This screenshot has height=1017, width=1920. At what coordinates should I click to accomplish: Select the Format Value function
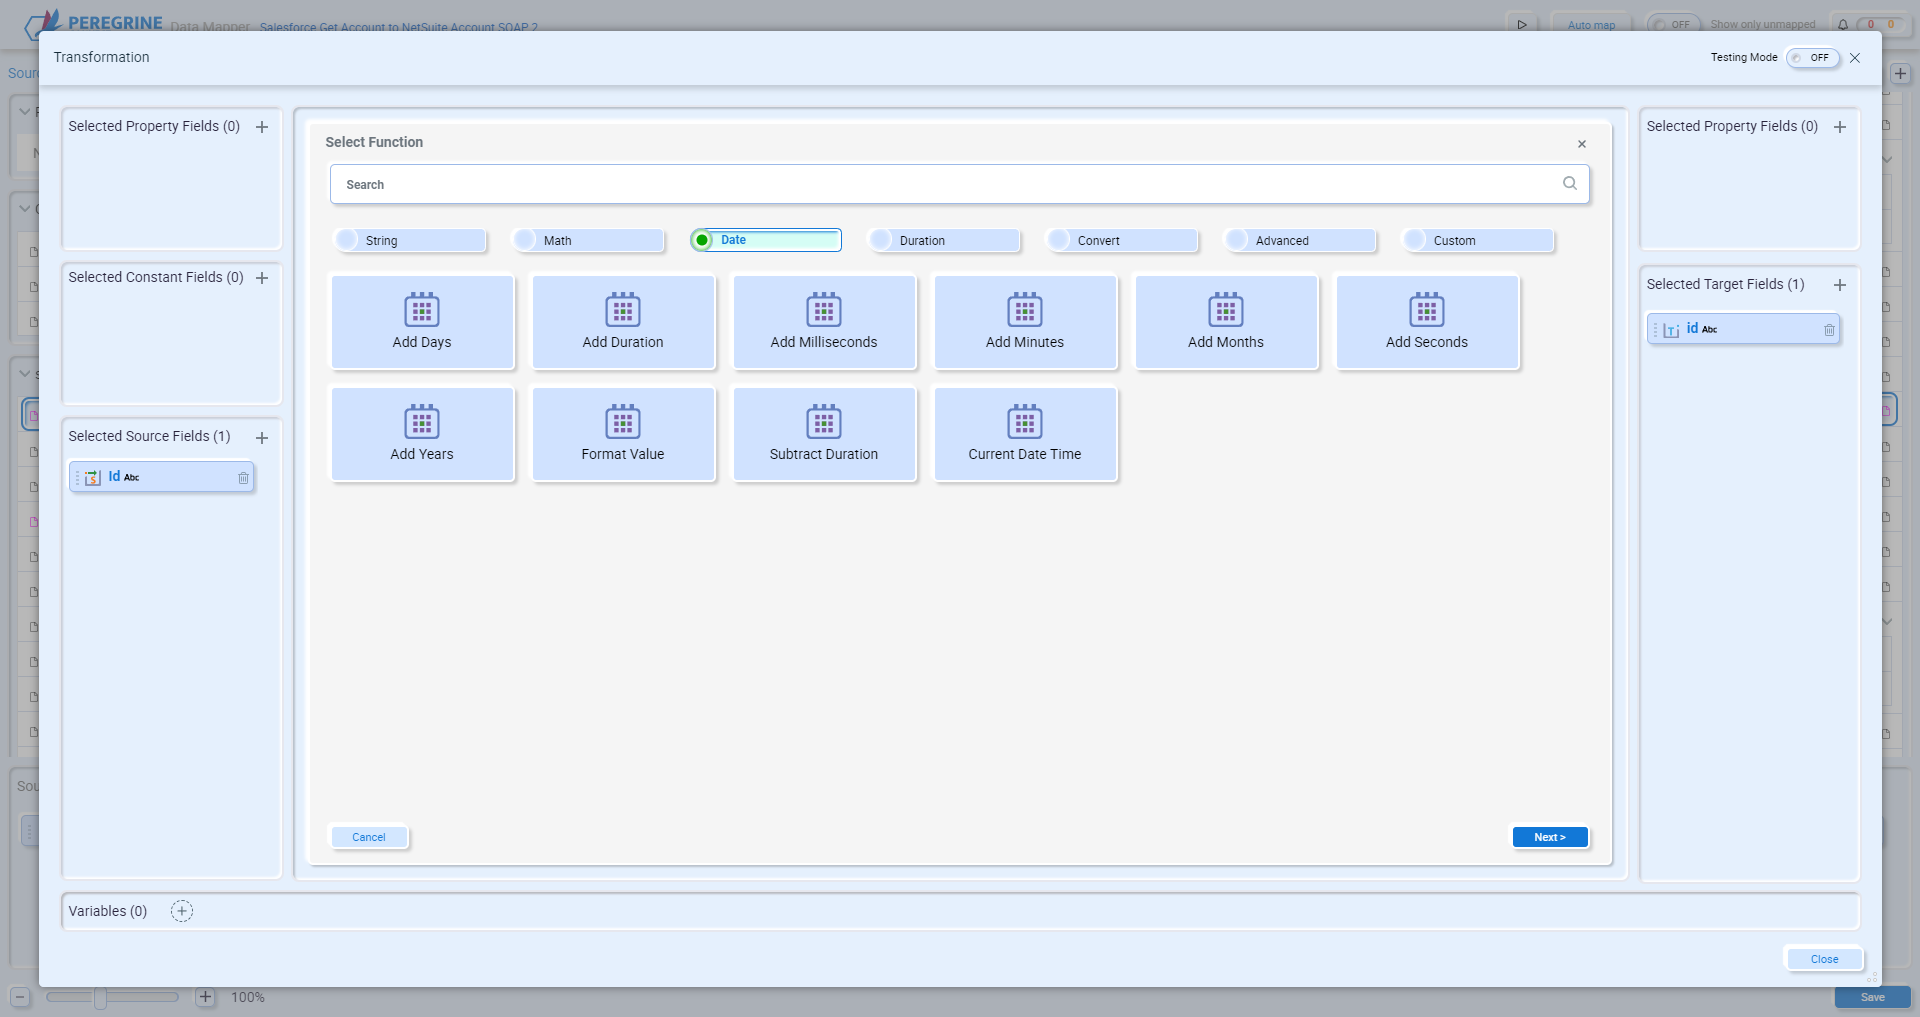[623, 434]
